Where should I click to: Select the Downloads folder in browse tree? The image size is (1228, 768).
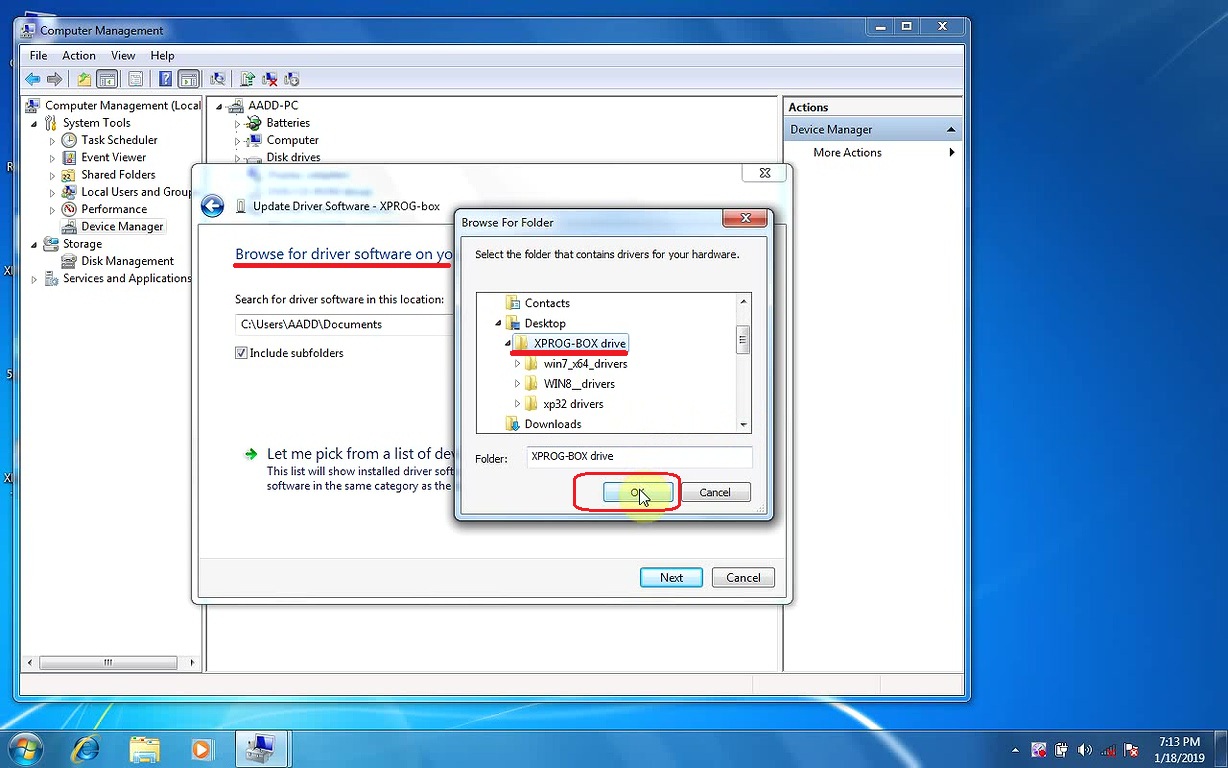click(x=553, y=425)
